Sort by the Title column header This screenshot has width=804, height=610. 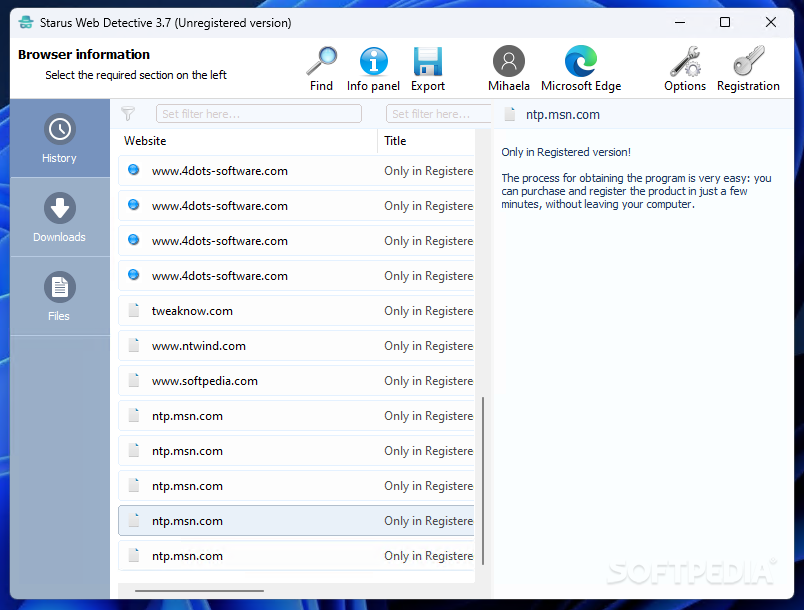tap(427, 141)
